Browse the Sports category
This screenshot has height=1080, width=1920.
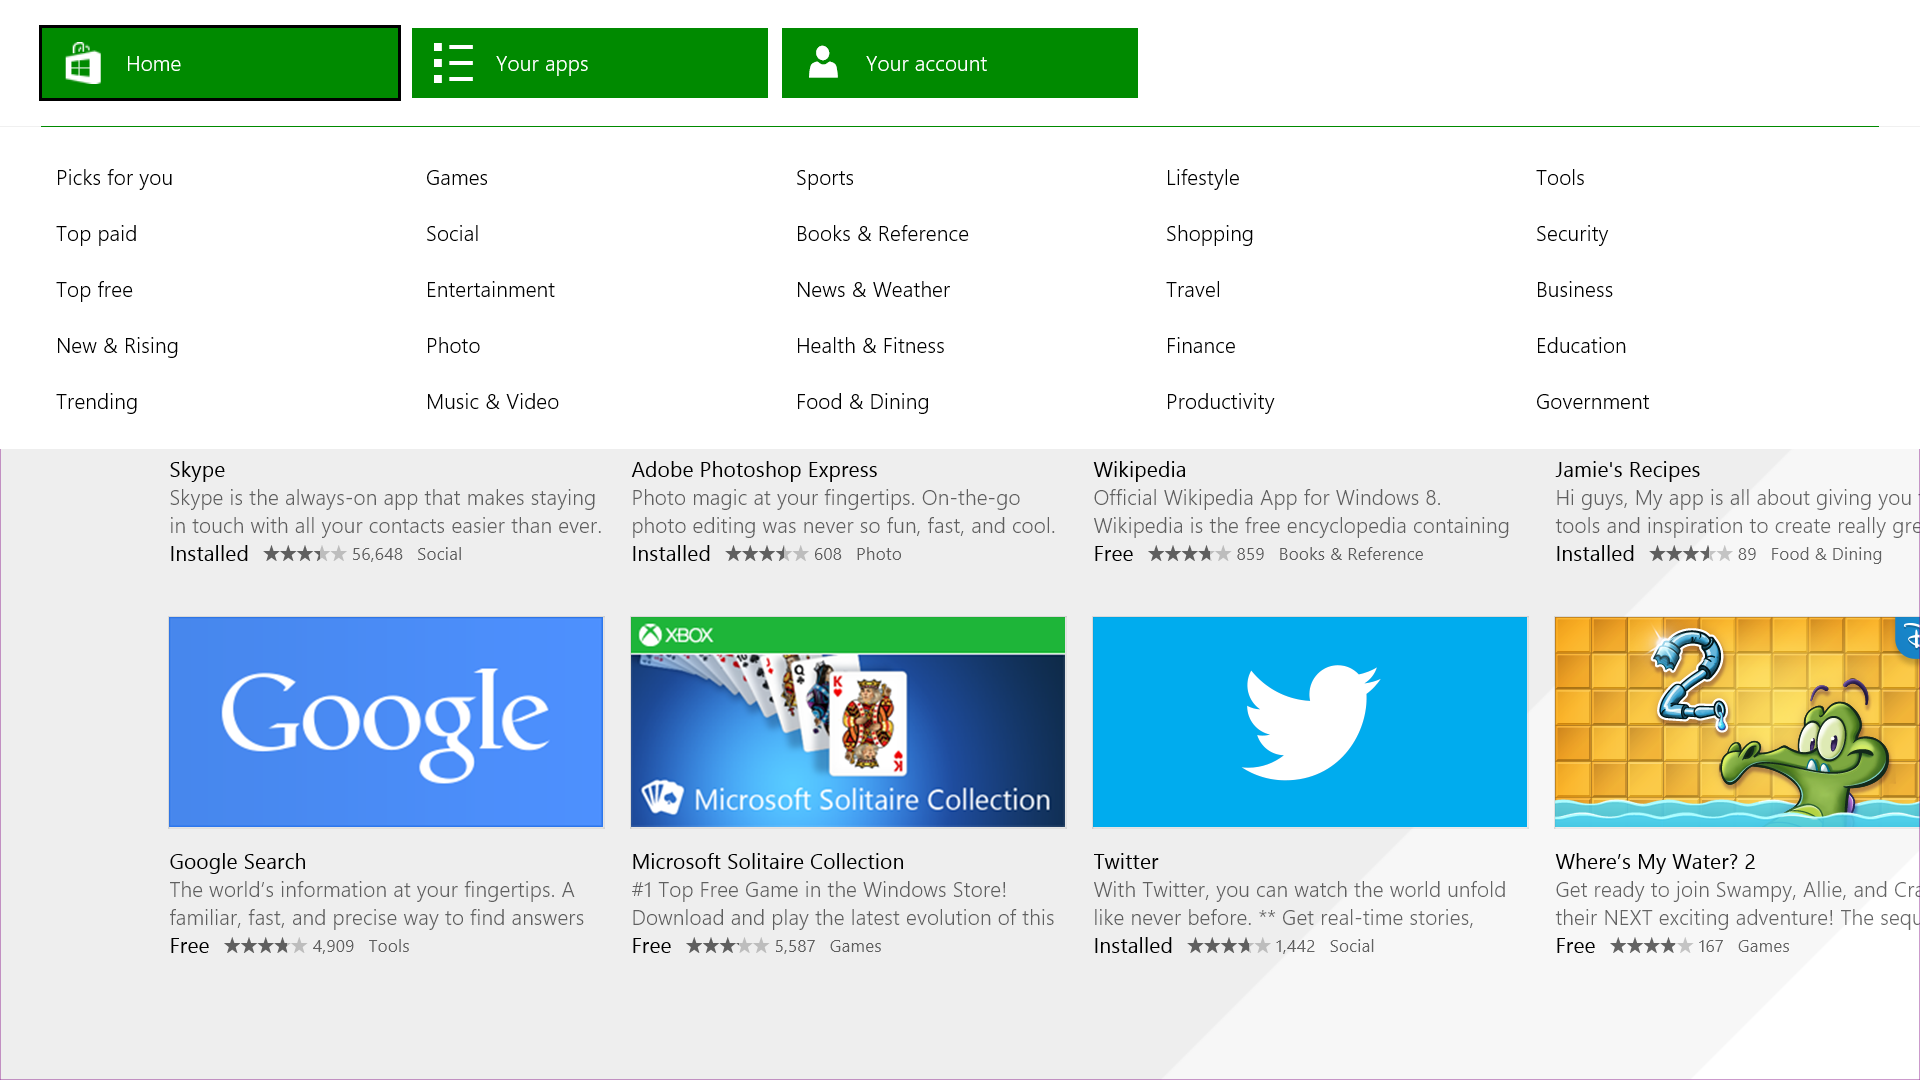point(825,178)
